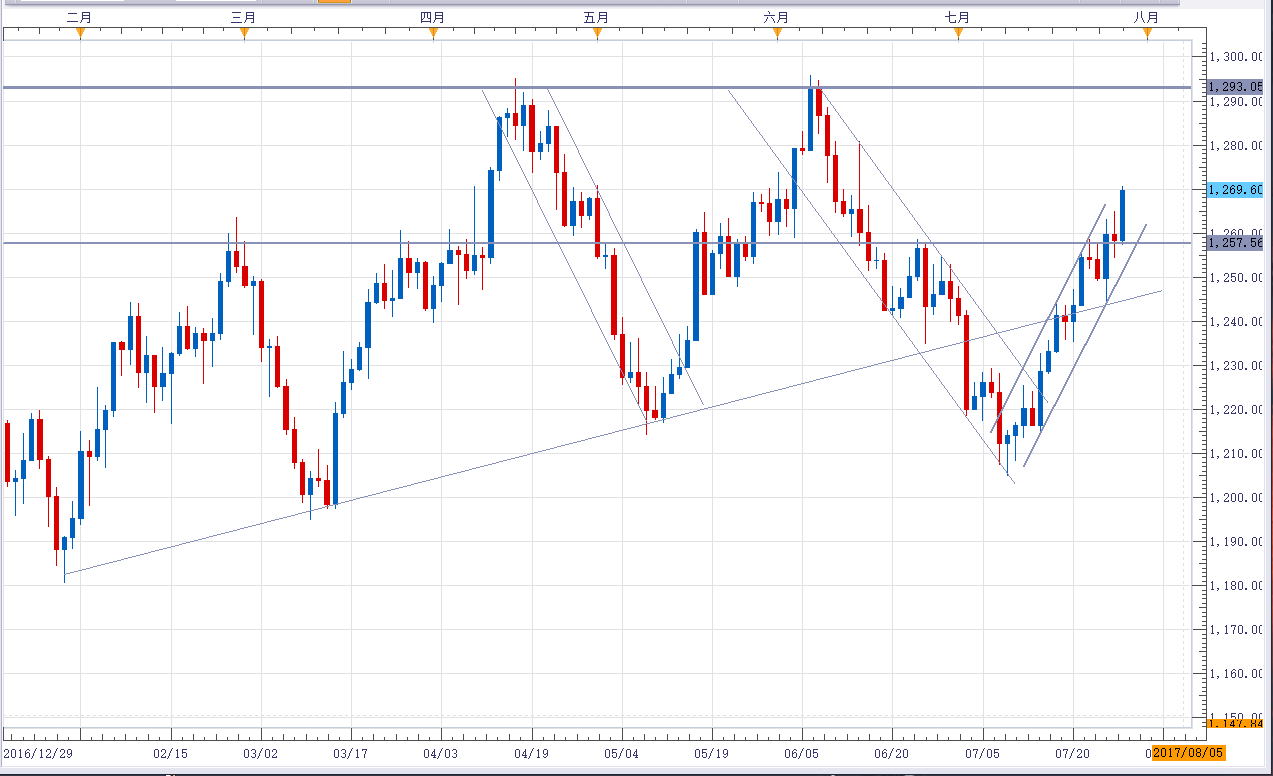1273x776 pixels.
Task: Click the 06/05 date label on axis
Action: [x=802, y=752]
